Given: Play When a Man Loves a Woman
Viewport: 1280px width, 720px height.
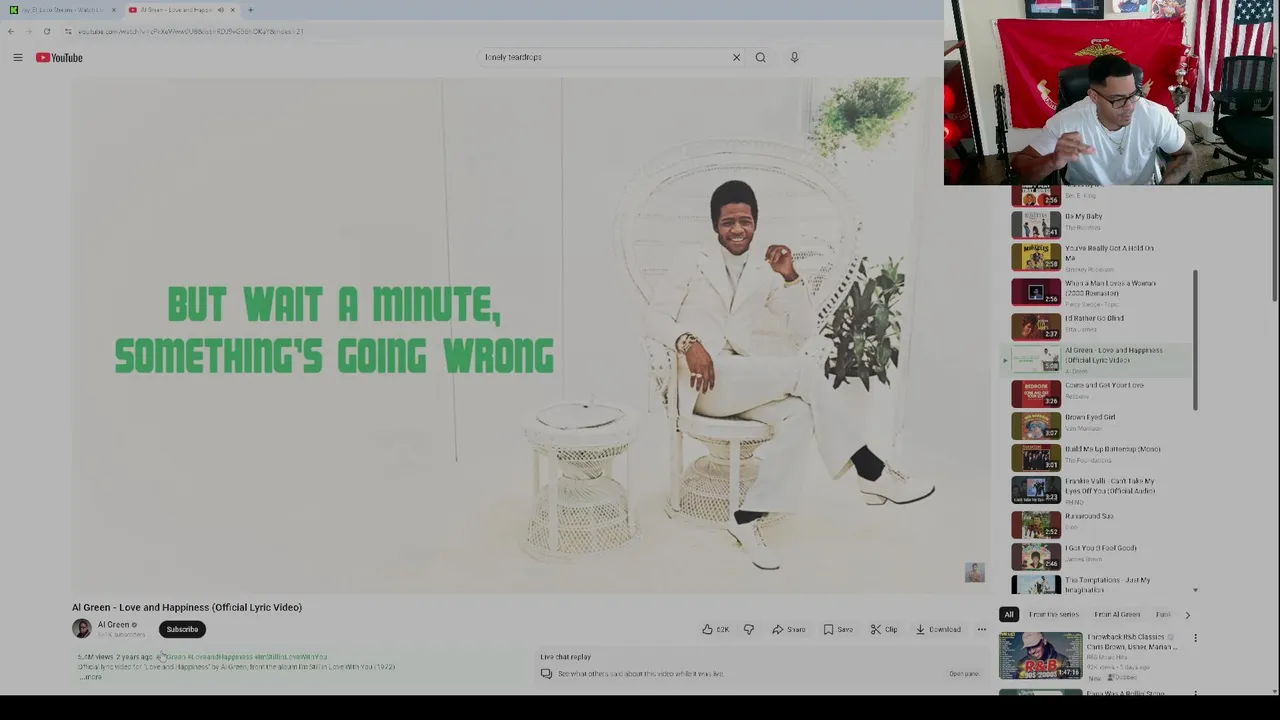Looking at the screenshot, I should click(1100, 292).
